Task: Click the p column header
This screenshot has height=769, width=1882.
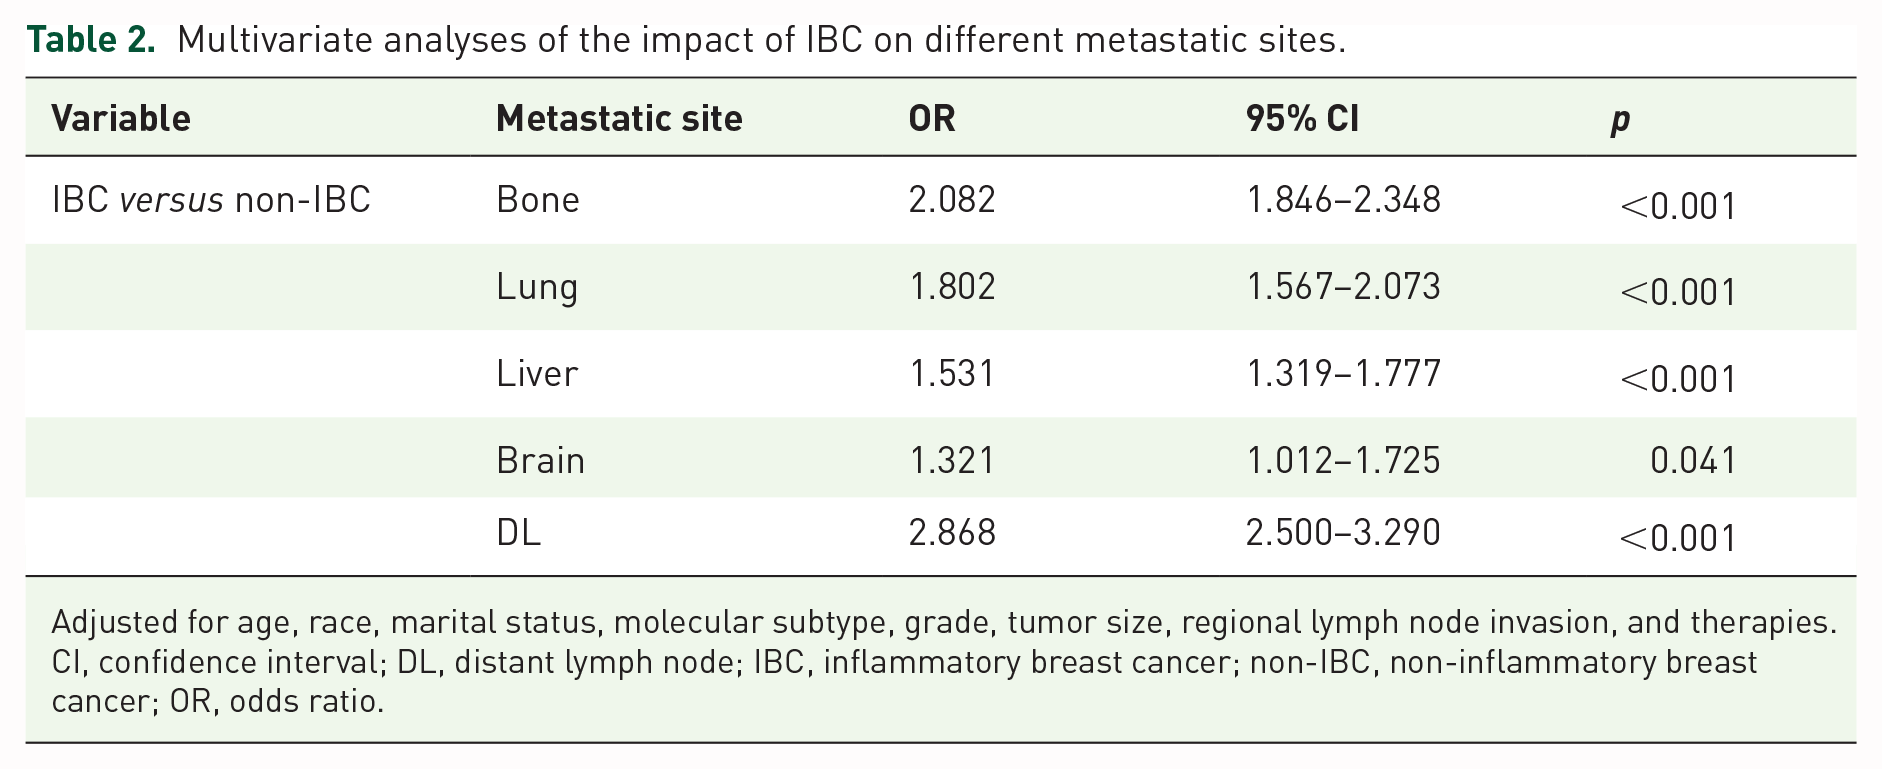Action: [1620, 121]
